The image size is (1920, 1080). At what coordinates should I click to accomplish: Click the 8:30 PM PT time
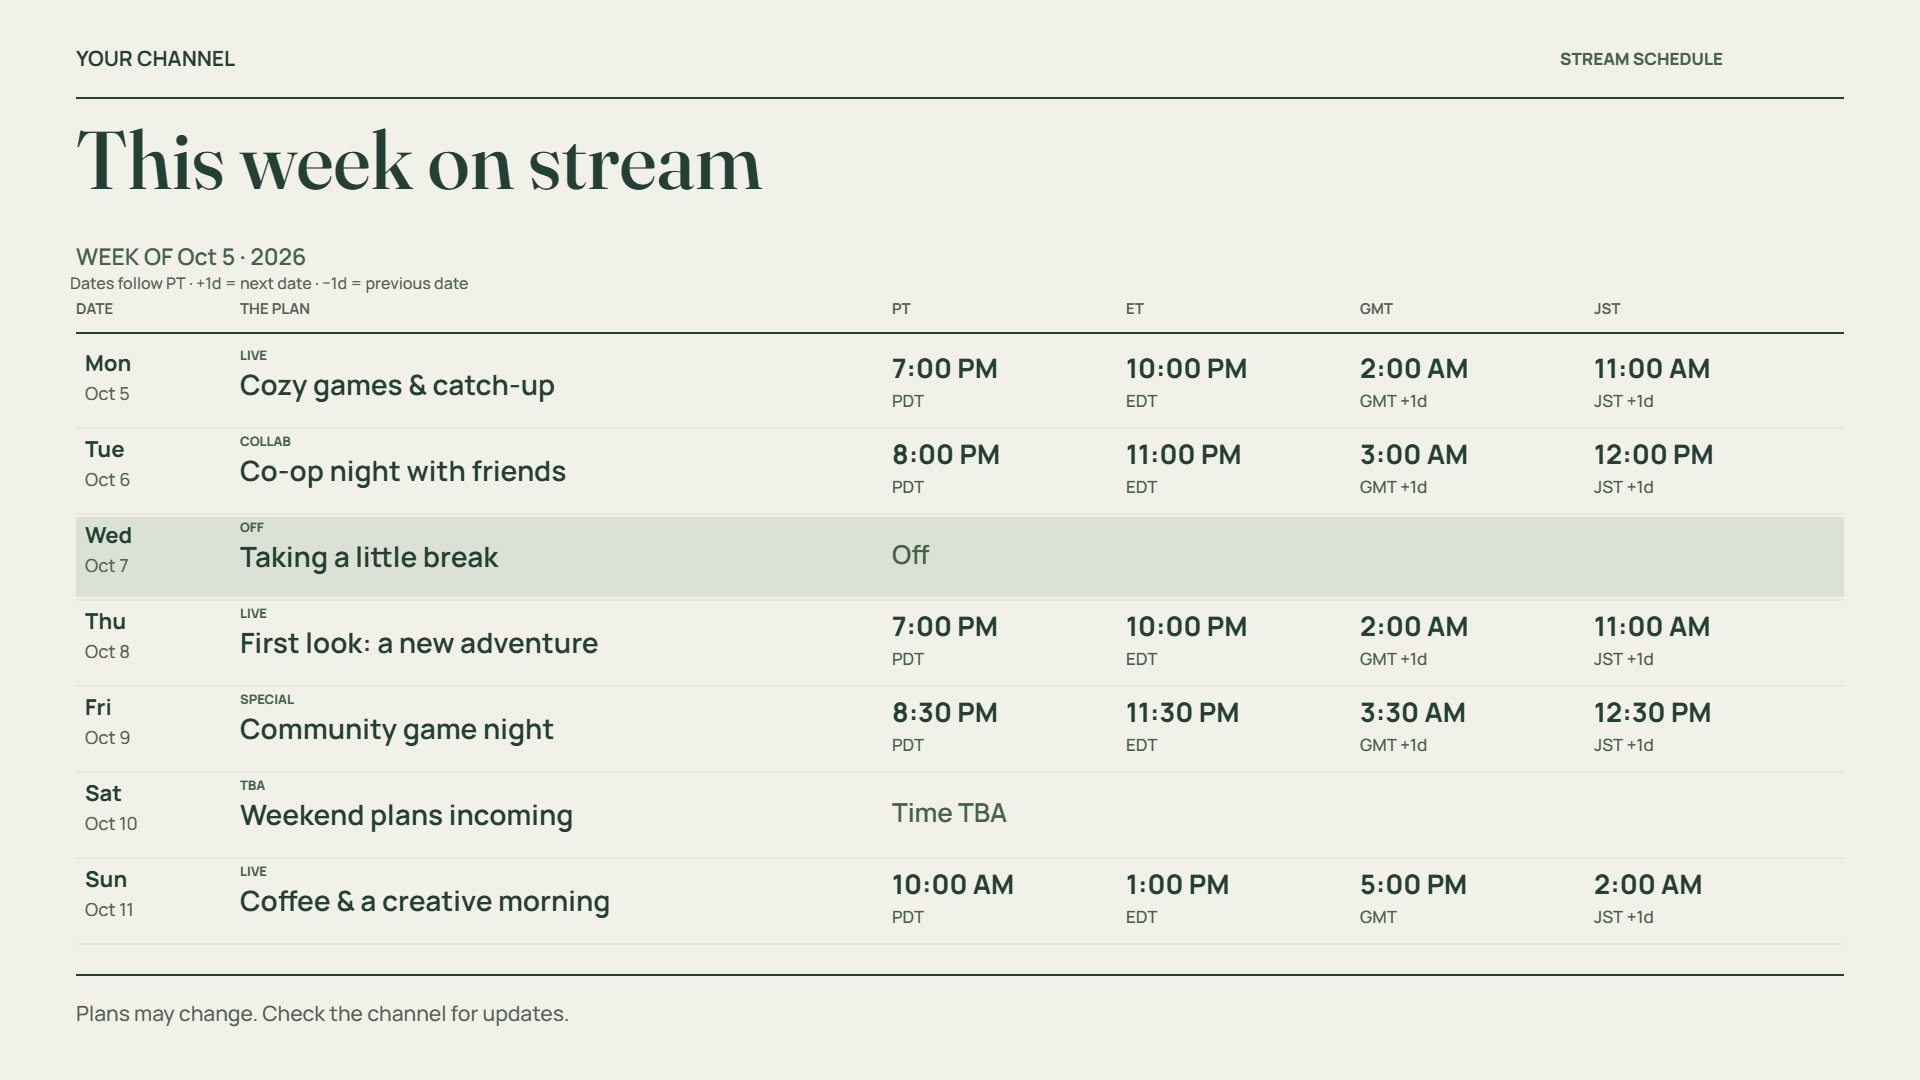[945, 712]
